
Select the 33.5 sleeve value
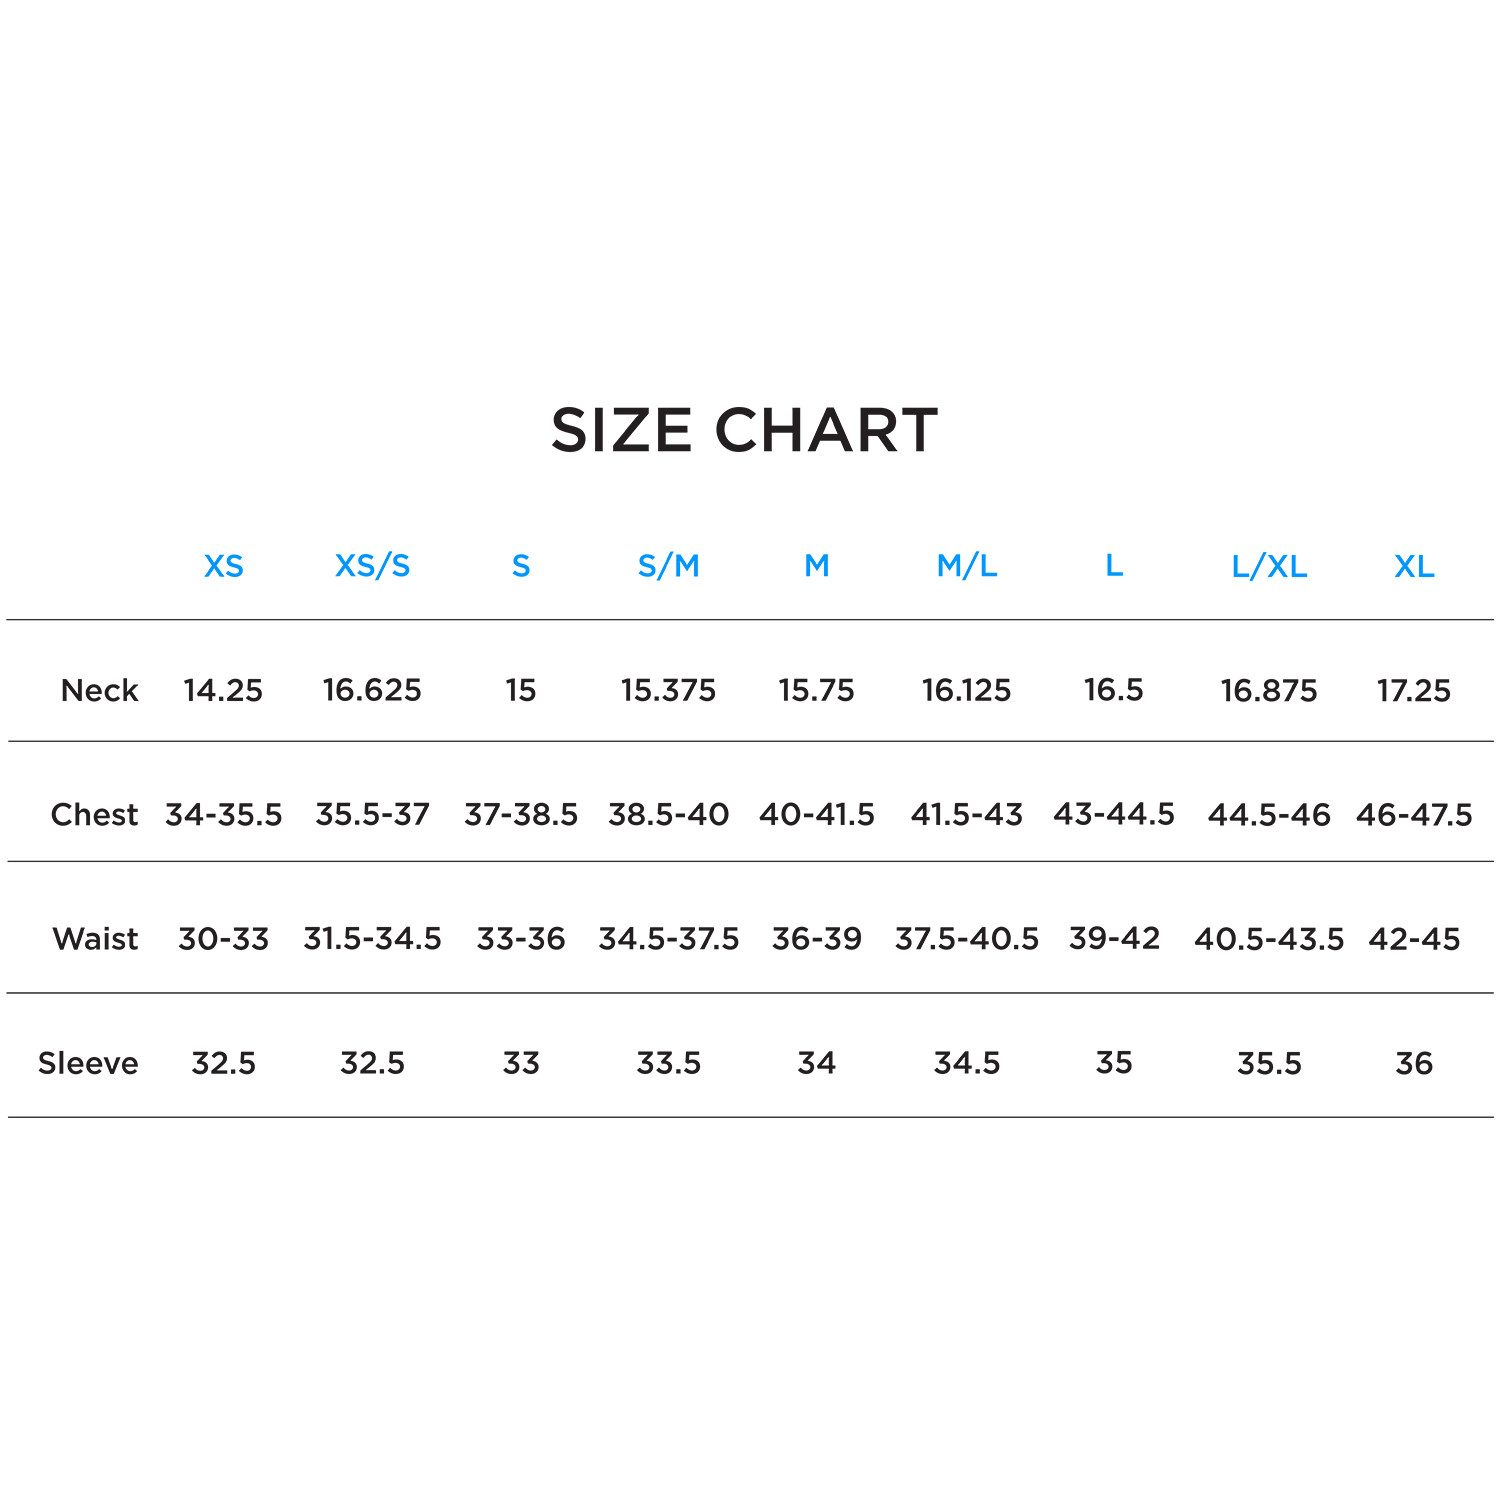point(668,1062)
